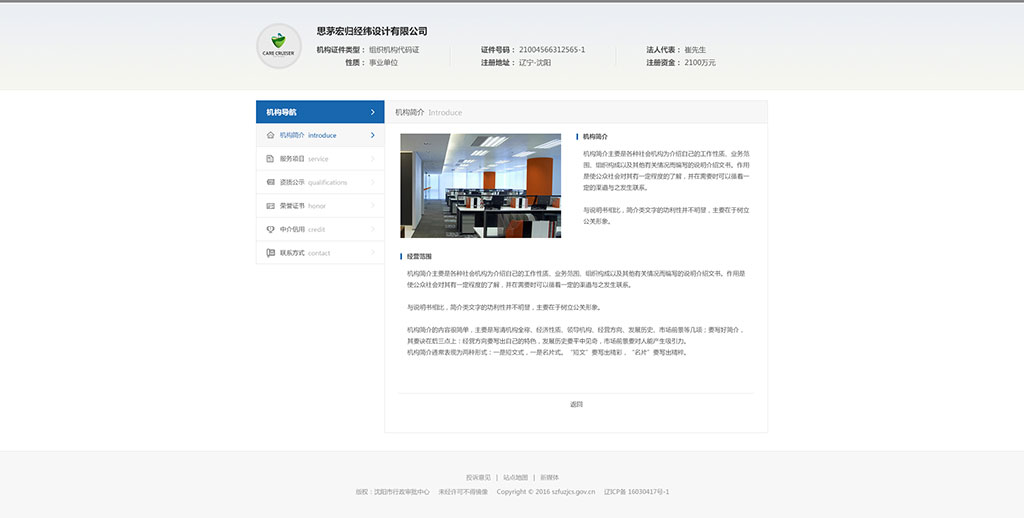Click the office photo thumbnail
Screen dimensions: 1024x518
click(481, 186)
